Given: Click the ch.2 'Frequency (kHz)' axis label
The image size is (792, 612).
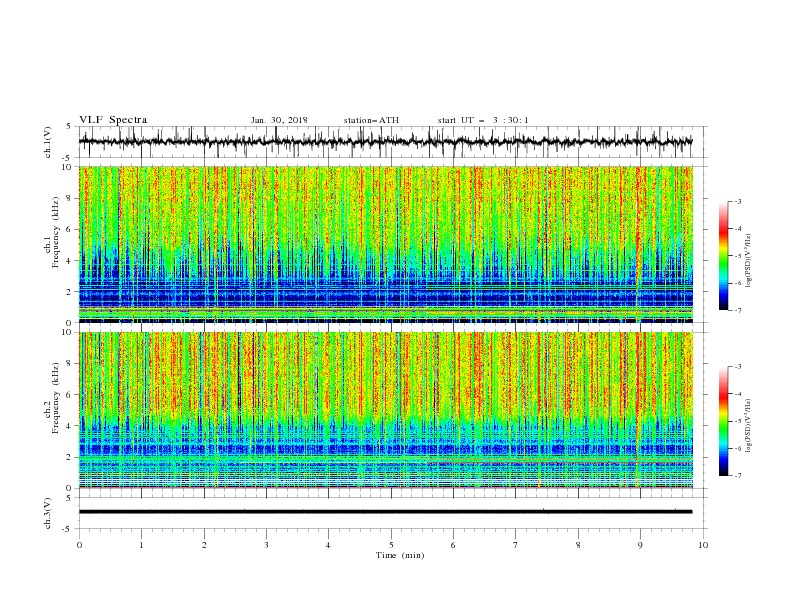Looking at the screenshot, I should point(56,398).
